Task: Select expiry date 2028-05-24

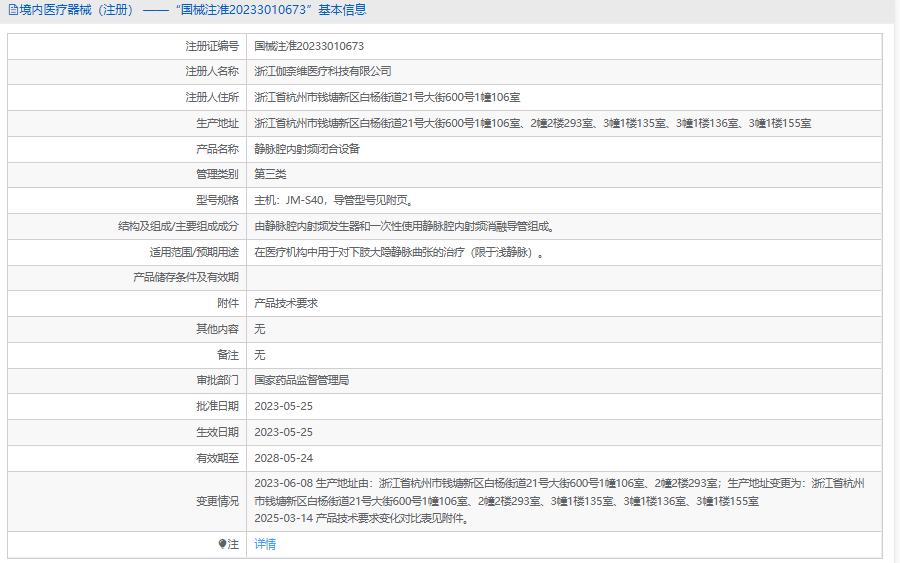Action: point(284,458)
